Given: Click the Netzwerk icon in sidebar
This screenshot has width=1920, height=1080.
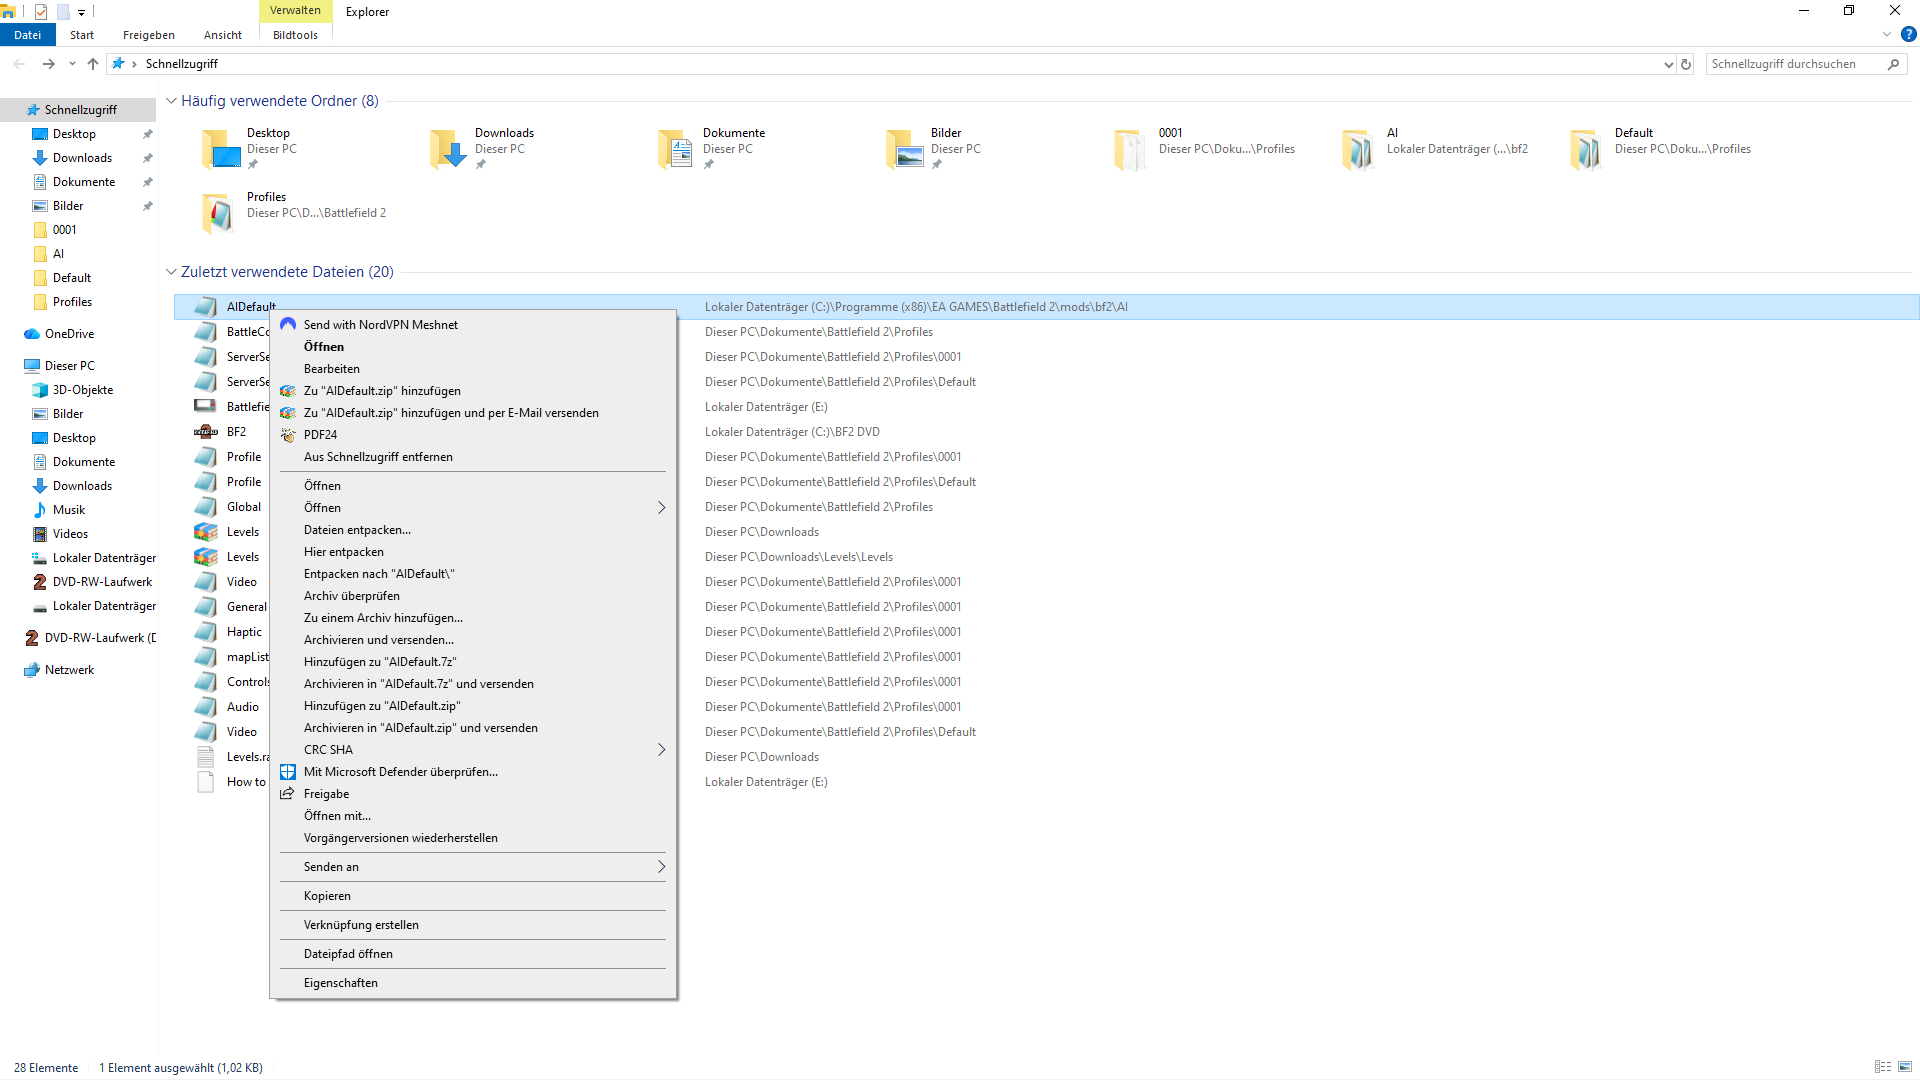Looking at the screenshot, I should point(32,670).
